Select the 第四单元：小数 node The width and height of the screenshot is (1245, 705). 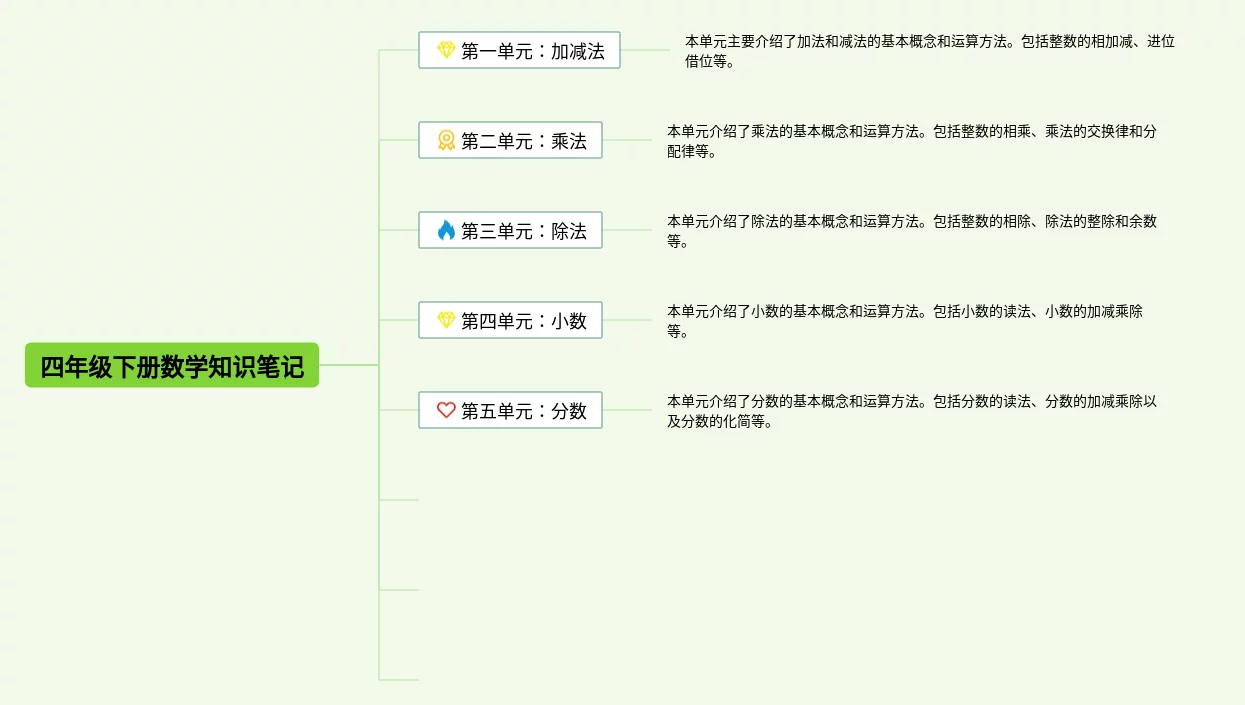pyautogui.click(x=510, y=320)
